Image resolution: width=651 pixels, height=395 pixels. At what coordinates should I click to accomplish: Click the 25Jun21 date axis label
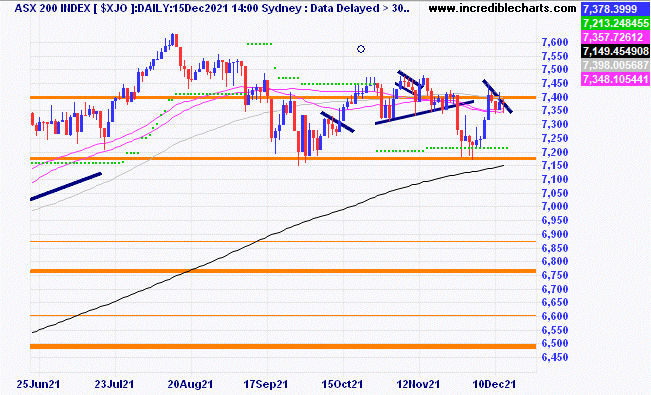pyautogui.click(x=38, y=384)
